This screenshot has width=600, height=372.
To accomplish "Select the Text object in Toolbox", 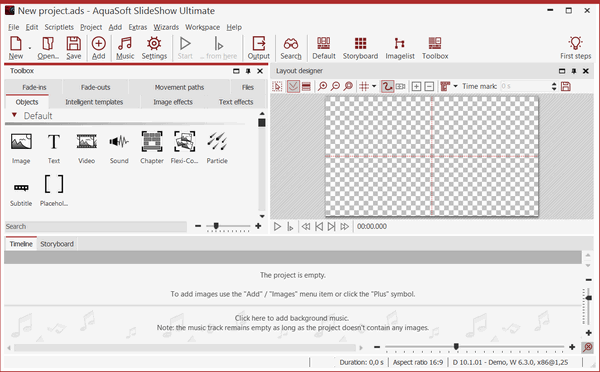I will [x=54, y=148].
